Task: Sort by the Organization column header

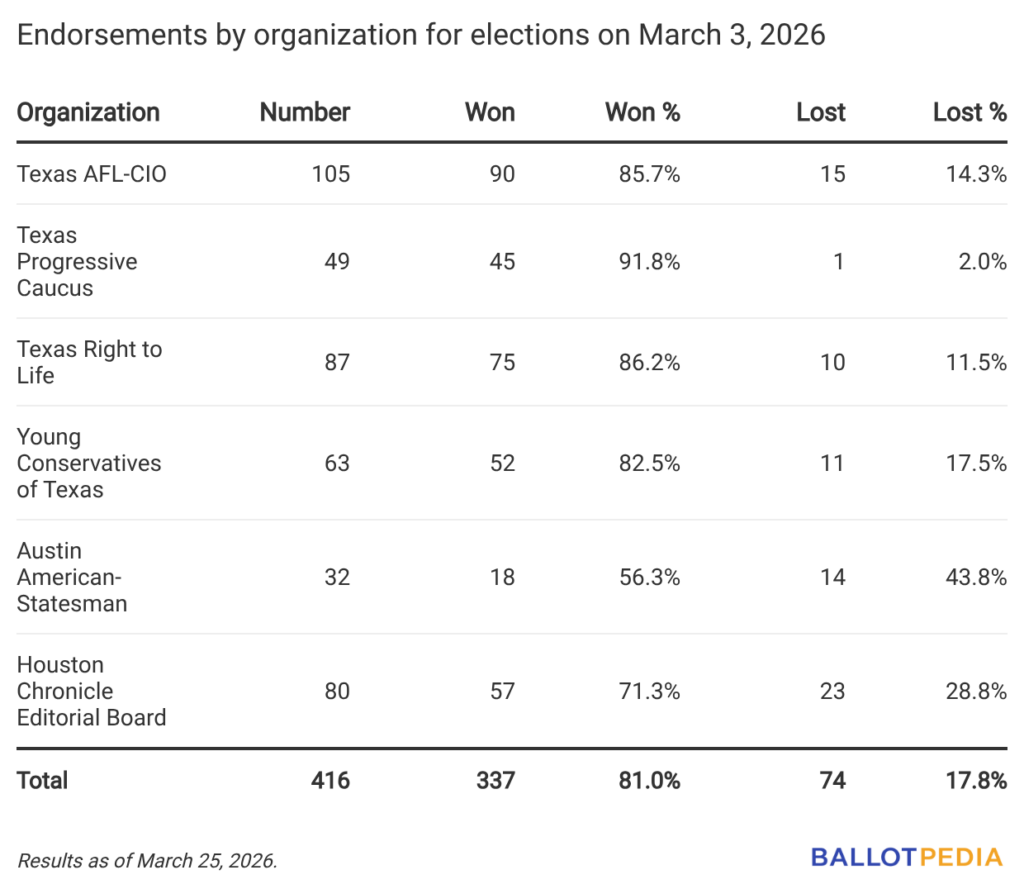Action: click(x=88, y=112)
